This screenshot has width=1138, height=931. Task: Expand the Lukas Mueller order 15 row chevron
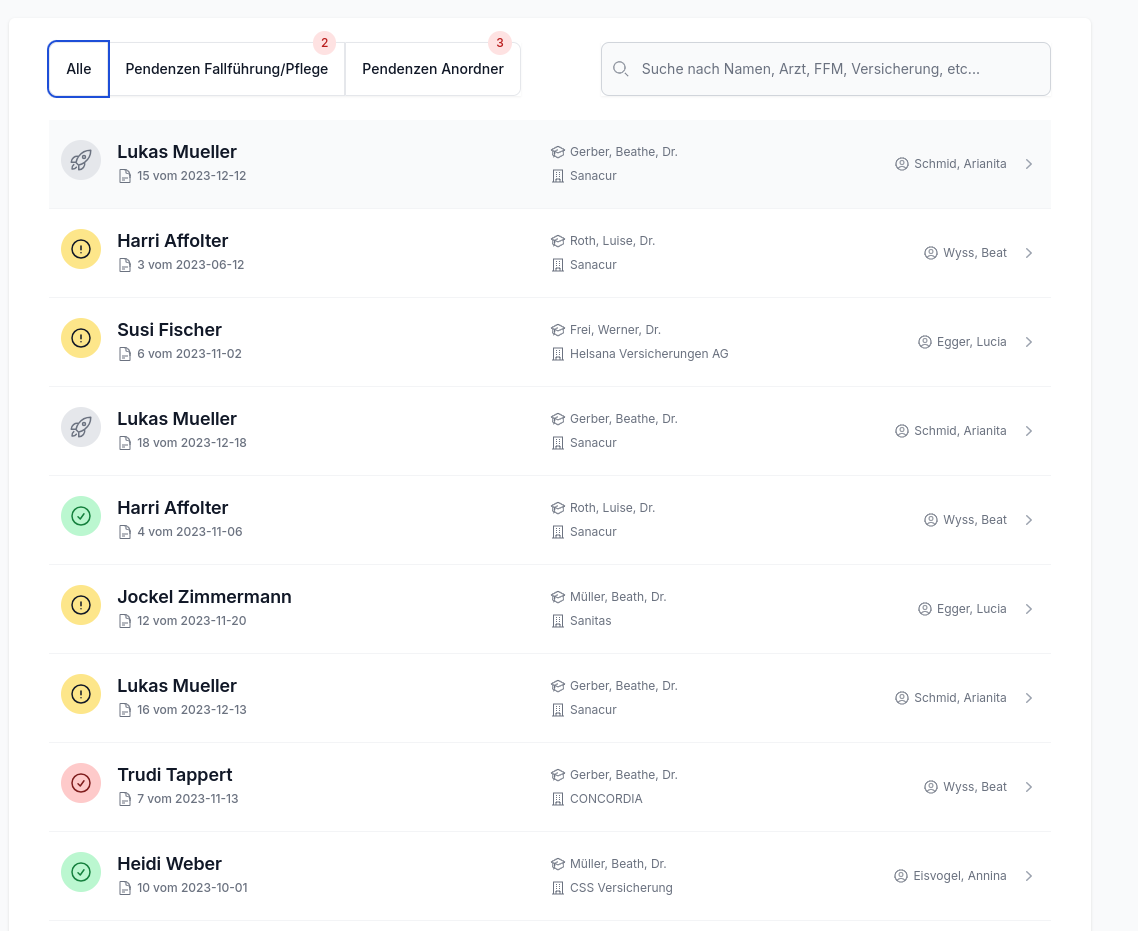pyautogui.click(x=1029, y=164)
